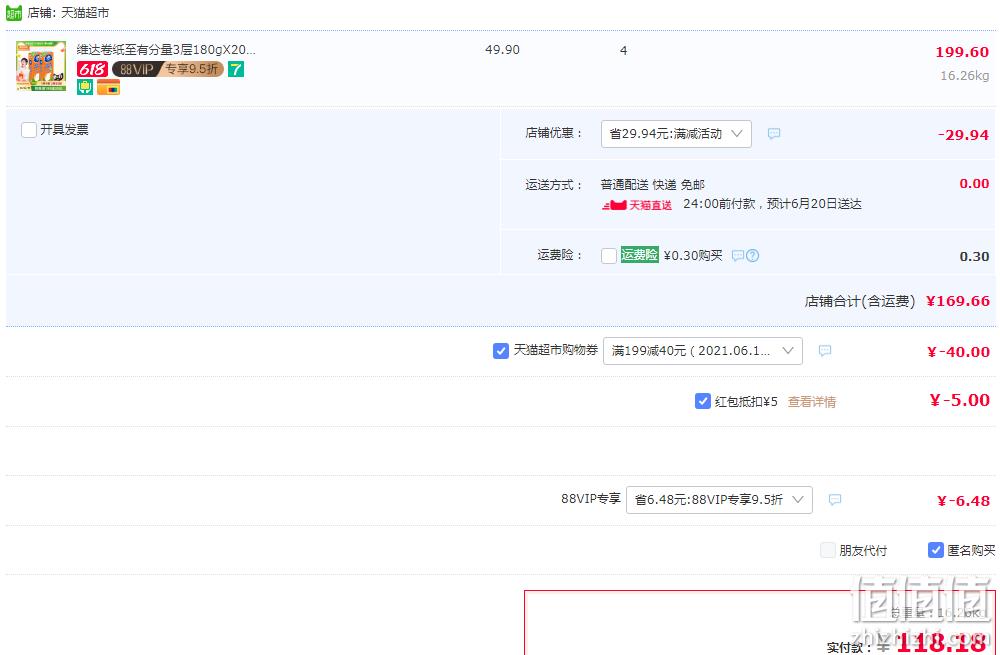This screenshot has height=655, width=1000.
Task: Click the item weight 16.26kg
Action: click(965, 76)
